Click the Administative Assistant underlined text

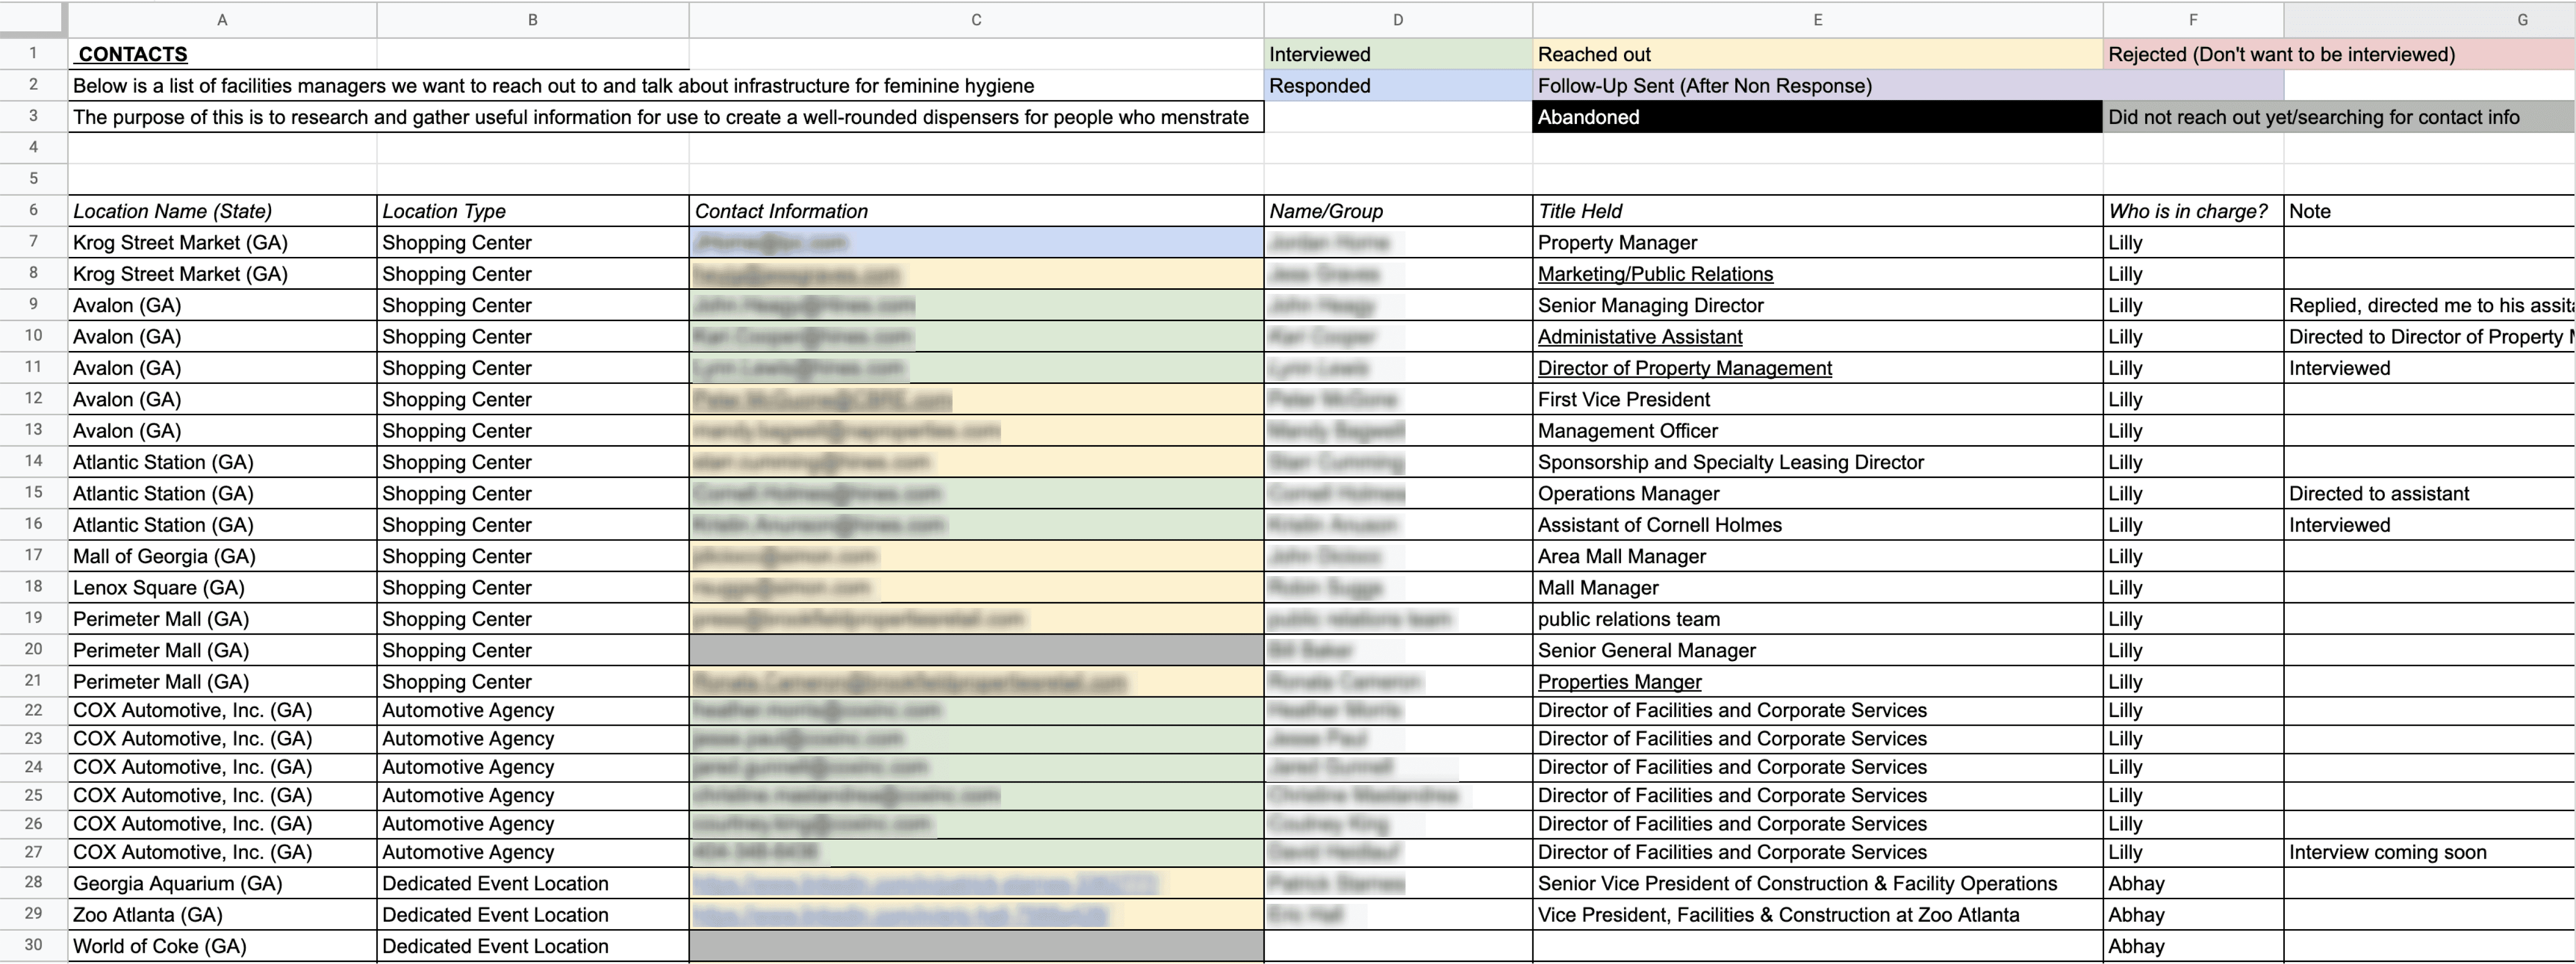(x=1639, y=337)
